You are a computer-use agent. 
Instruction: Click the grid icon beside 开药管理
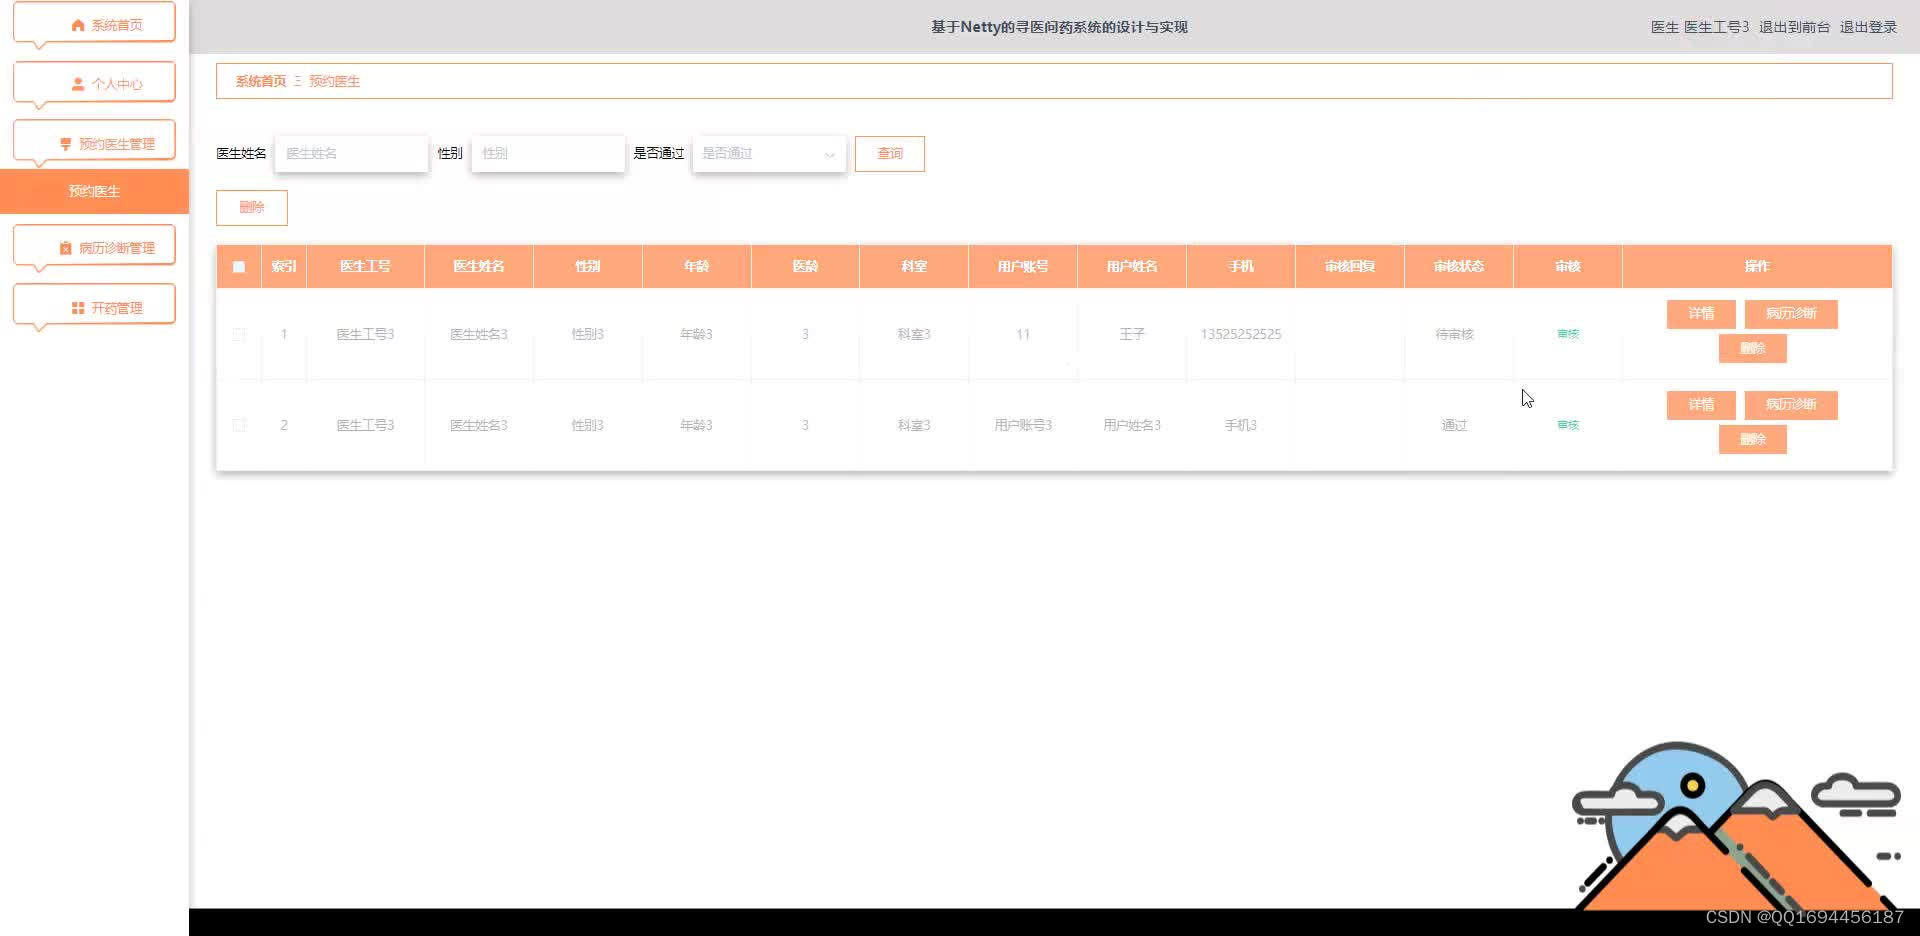pyautogui.click(x=78, y=308)
